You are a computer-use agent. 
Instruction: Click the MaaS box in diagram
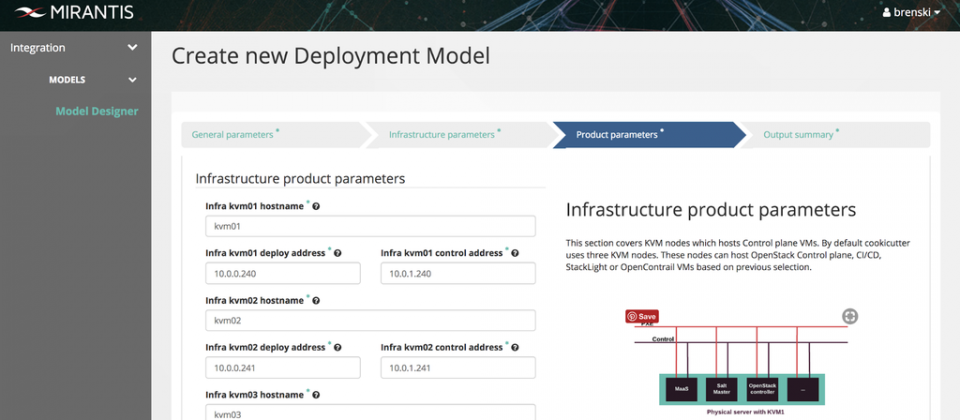pos(681,389)
